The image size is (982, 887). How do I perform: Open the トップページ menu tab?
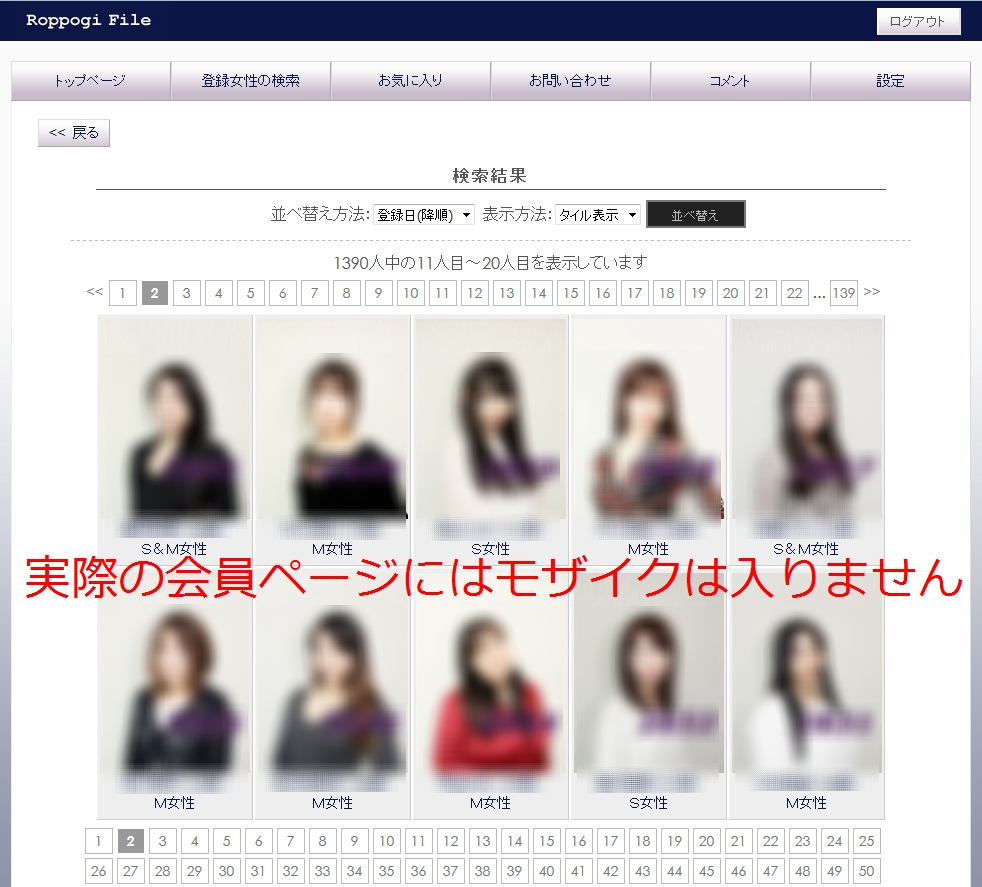pyautogui.click(x=91, y=81)
